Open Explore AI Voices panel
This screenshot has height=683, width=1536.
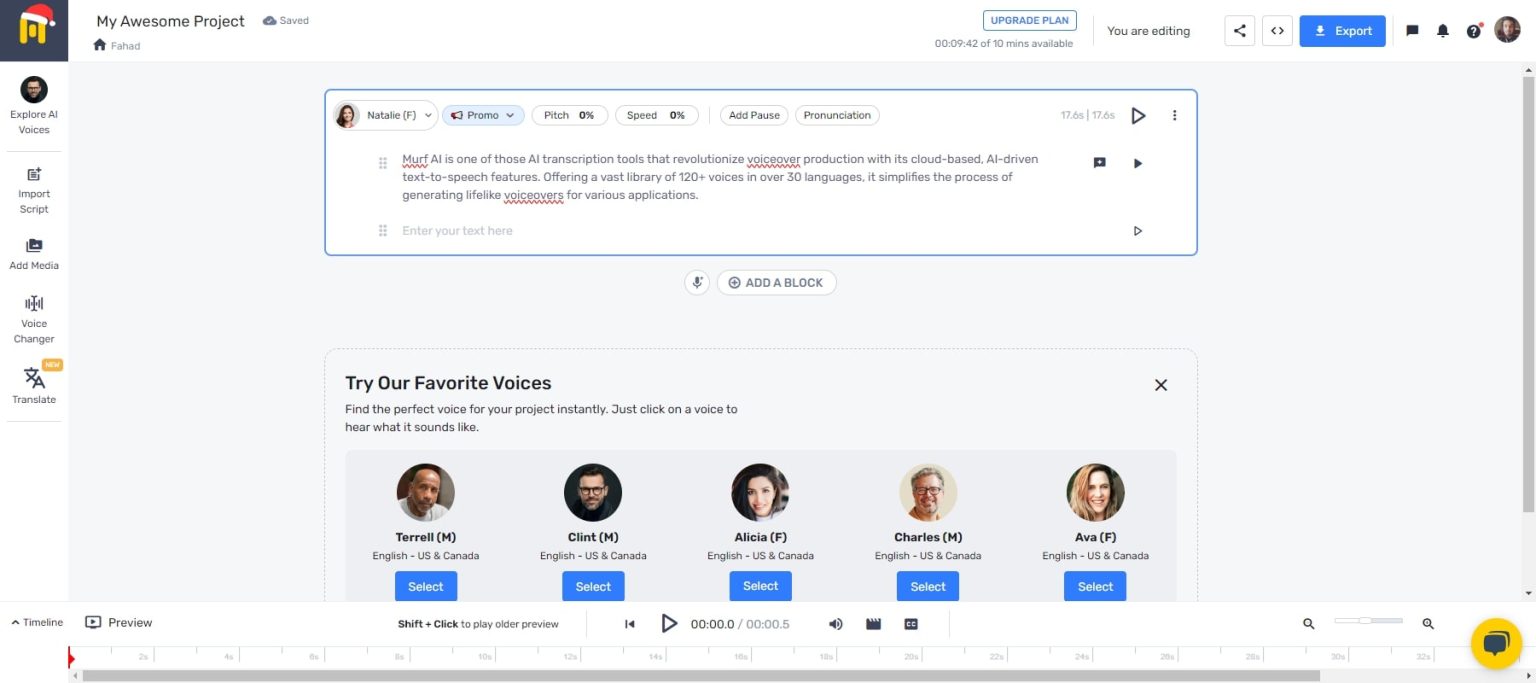(x=34, y=103)
